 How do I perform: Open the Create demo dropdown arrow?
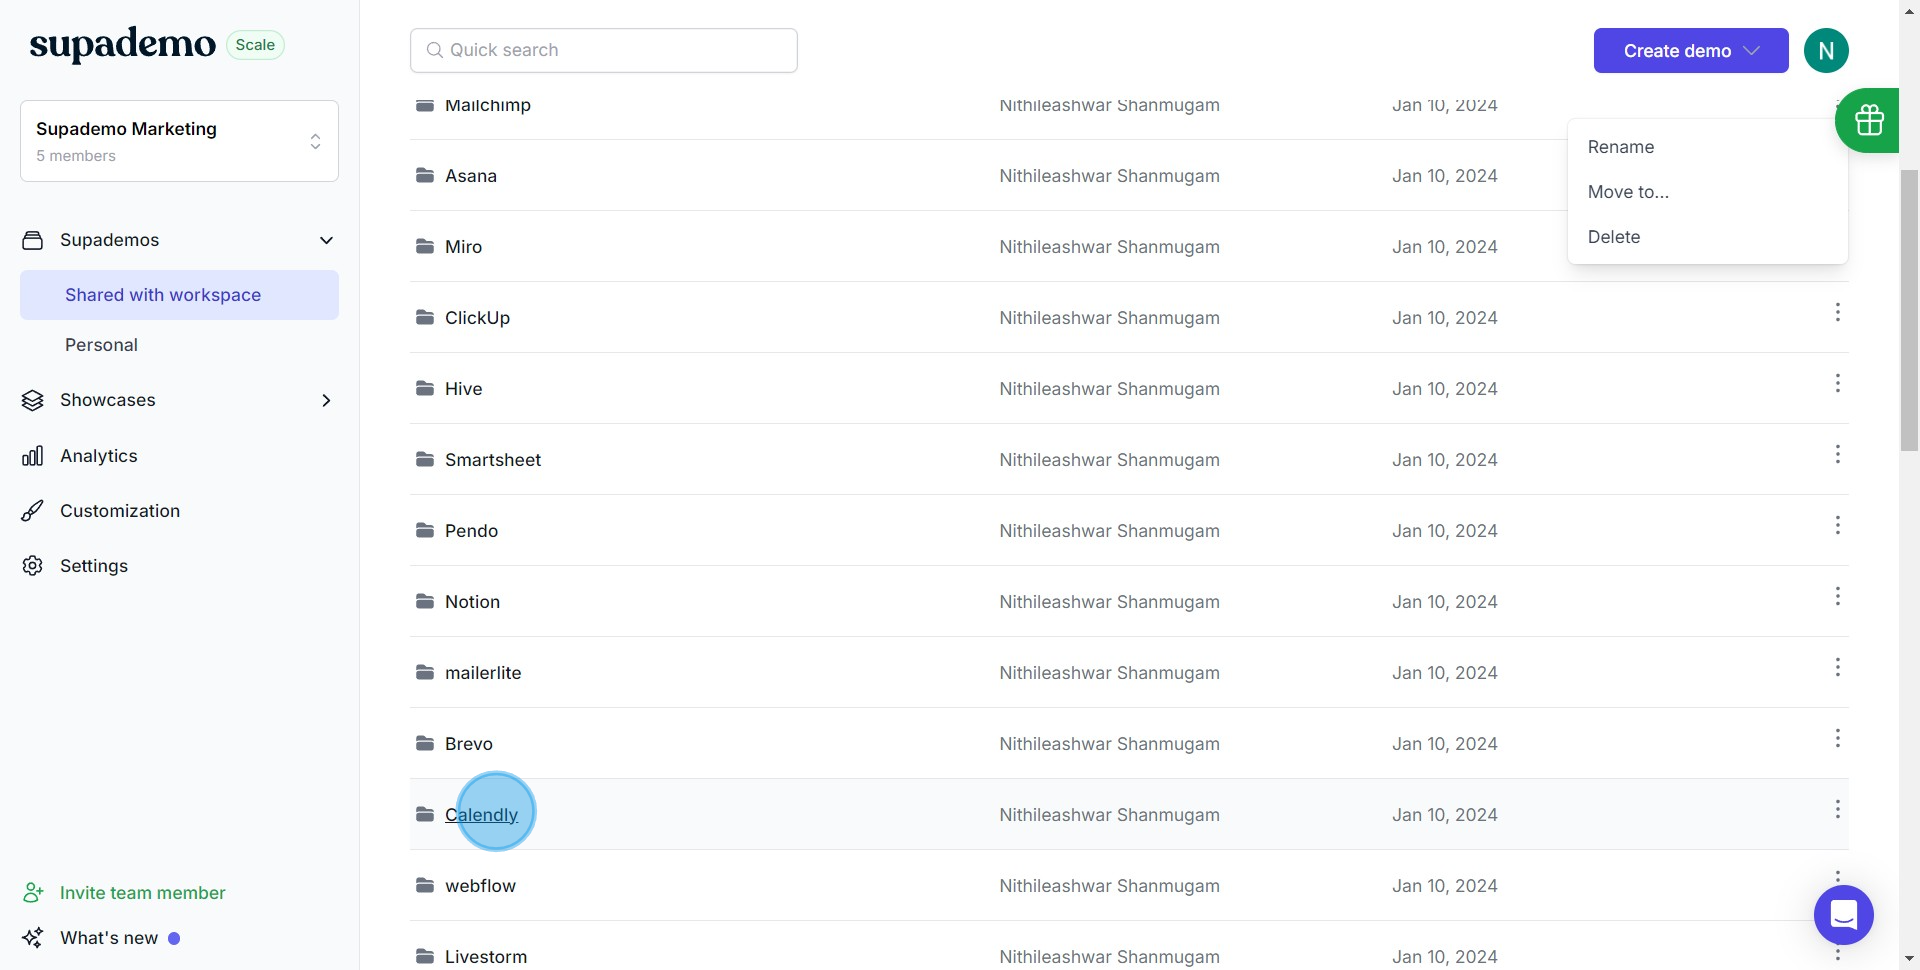(x=1752, y=50)
